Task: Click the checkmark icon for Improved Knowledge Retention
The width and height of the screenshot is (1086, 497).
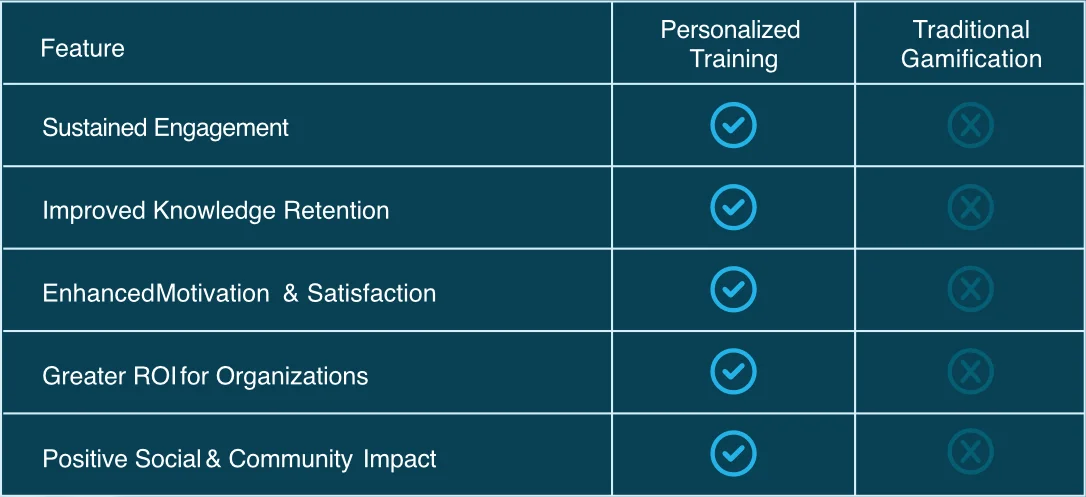Action: coord(733,208)
